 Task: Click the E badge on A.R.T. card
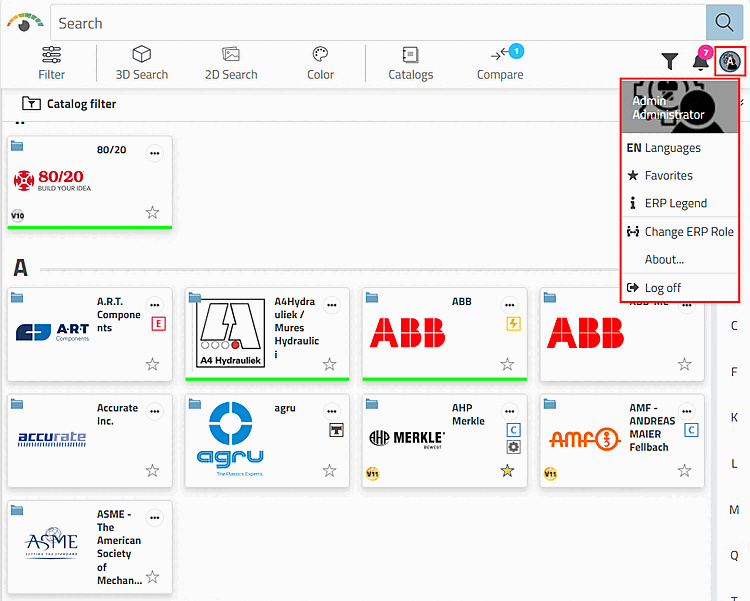(159, 324)
